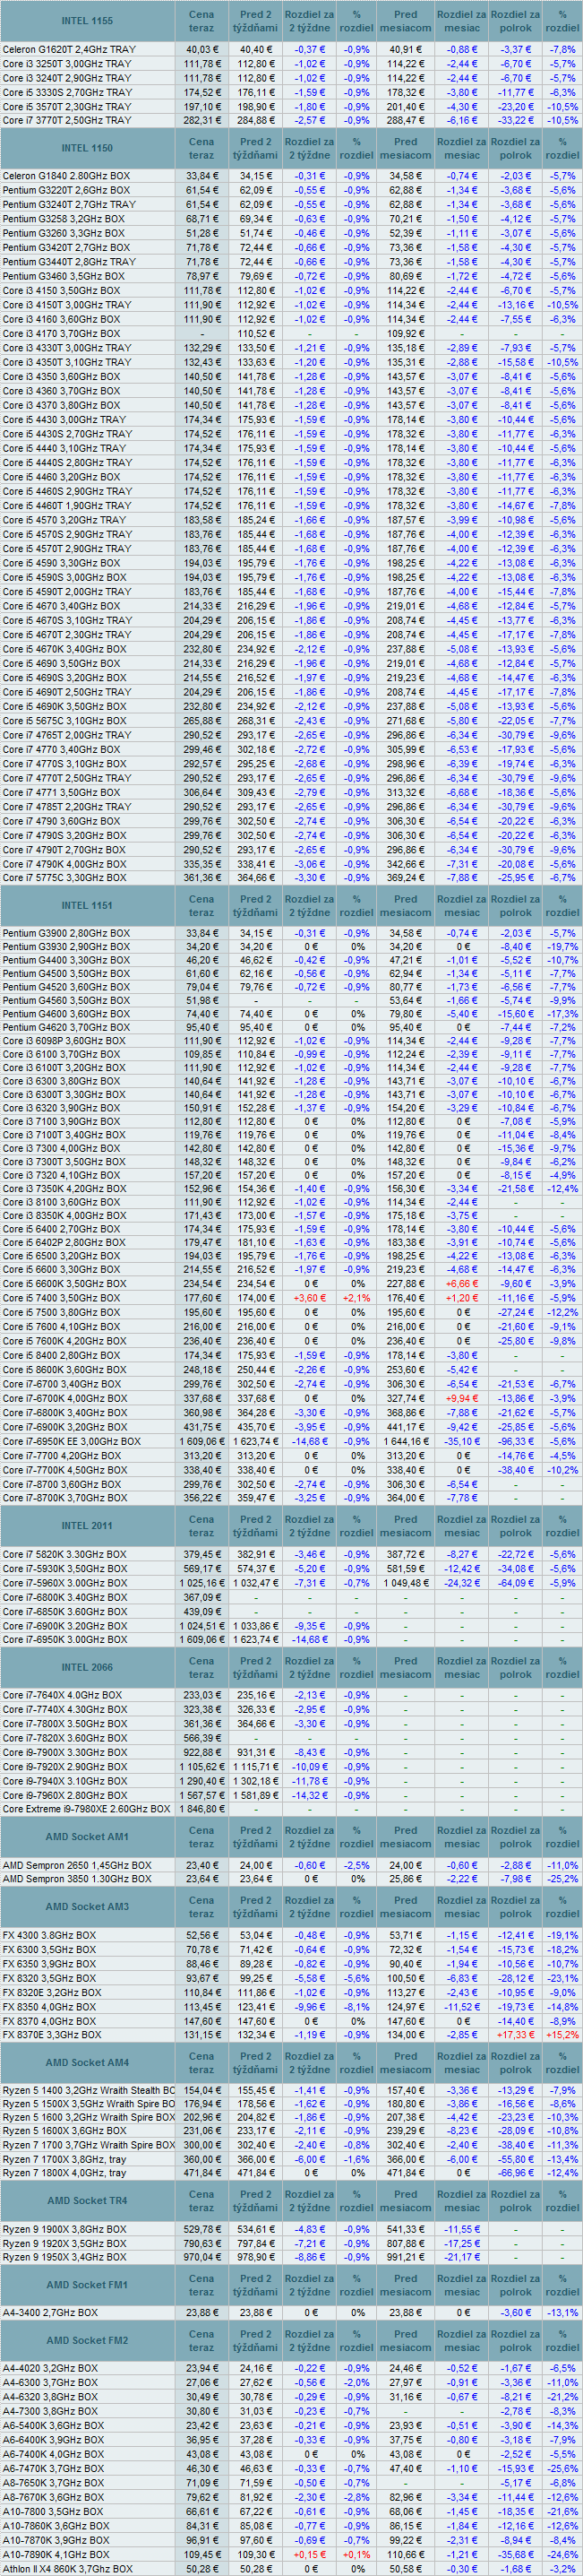Select the INTEL 1150 section header
The image size is (583, 2576).
pos(87,148)
